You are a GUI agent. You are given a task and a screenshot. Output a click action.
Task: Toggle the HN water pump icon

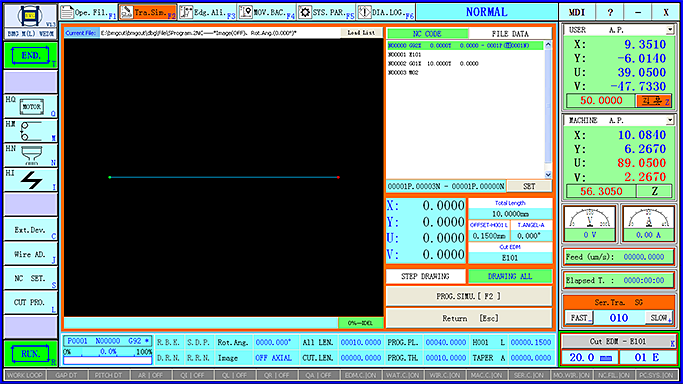31,155
